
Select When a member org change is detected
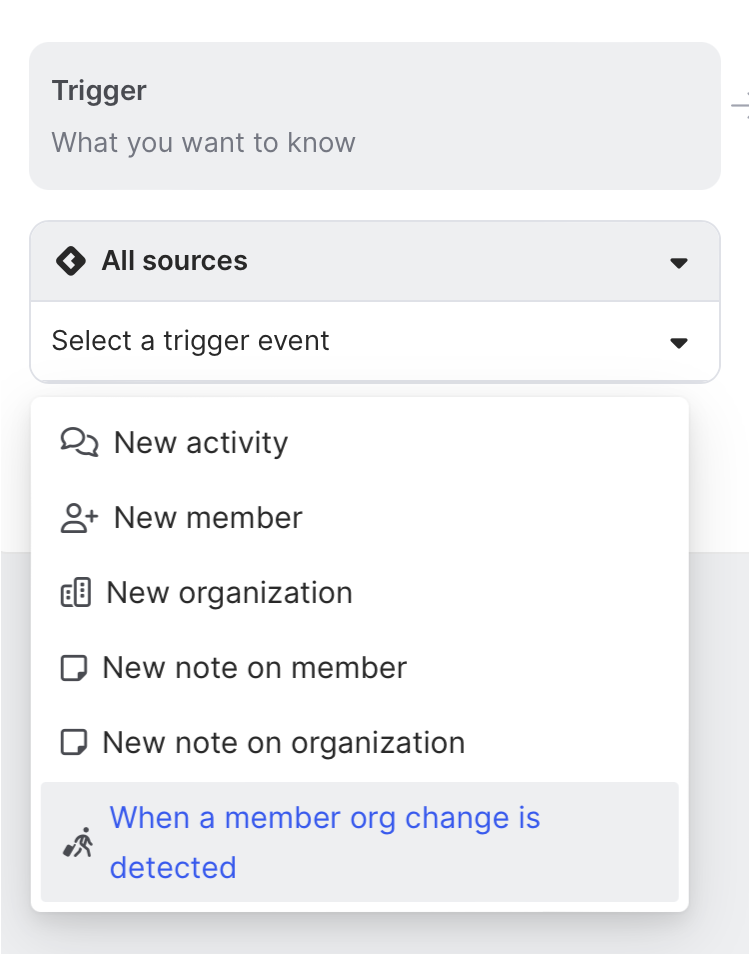(x=324, y=842)
